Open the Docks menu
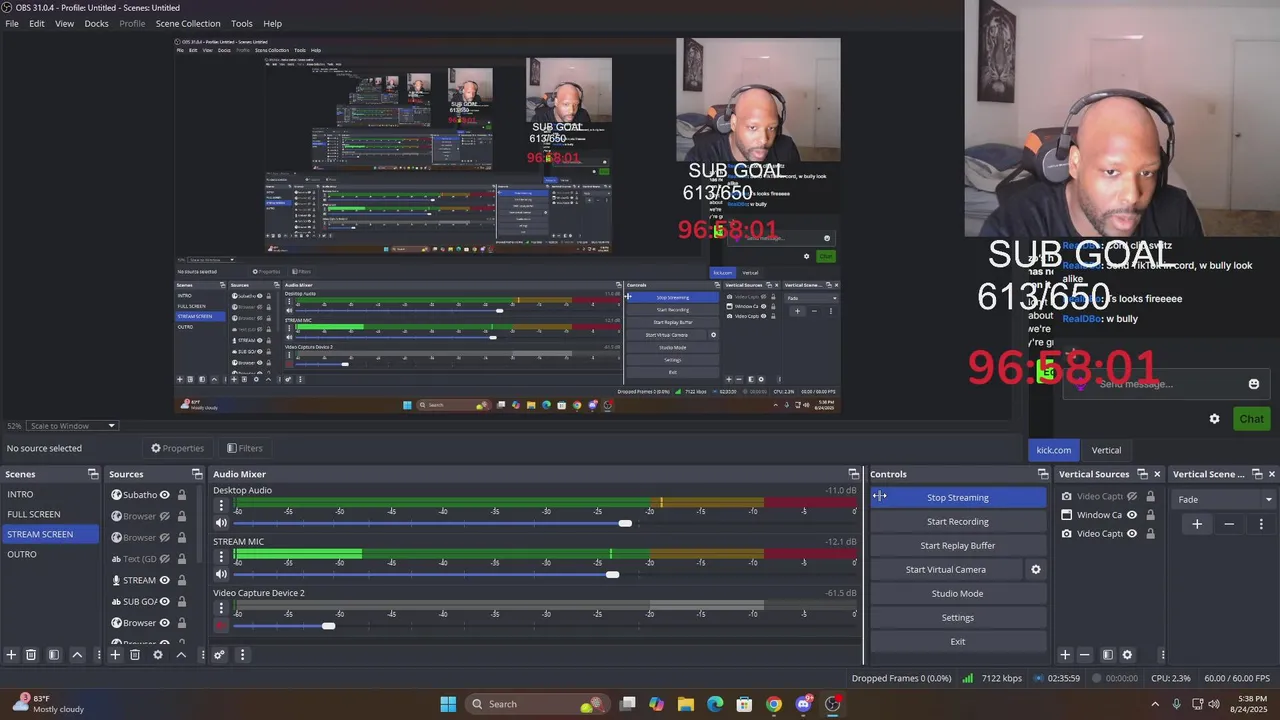This screenshot has height=720, width=1280. pyautogui.click(x=97, y=23)
